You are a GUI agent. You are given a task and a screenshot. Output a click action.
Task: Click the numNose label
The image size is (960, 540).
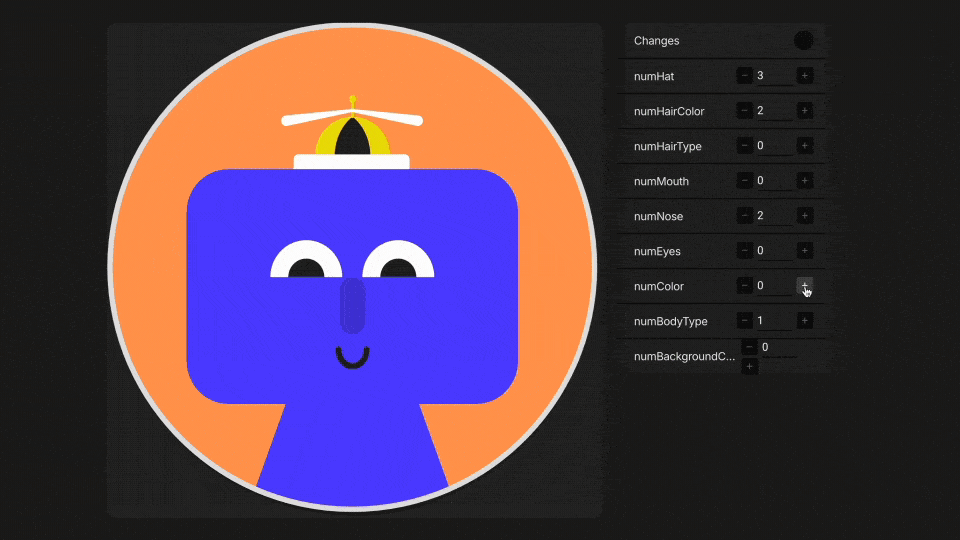tap(658, 216)
